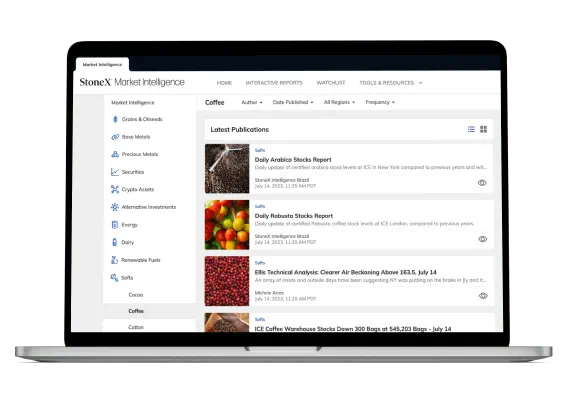Select the Securities chart icon

115,172
